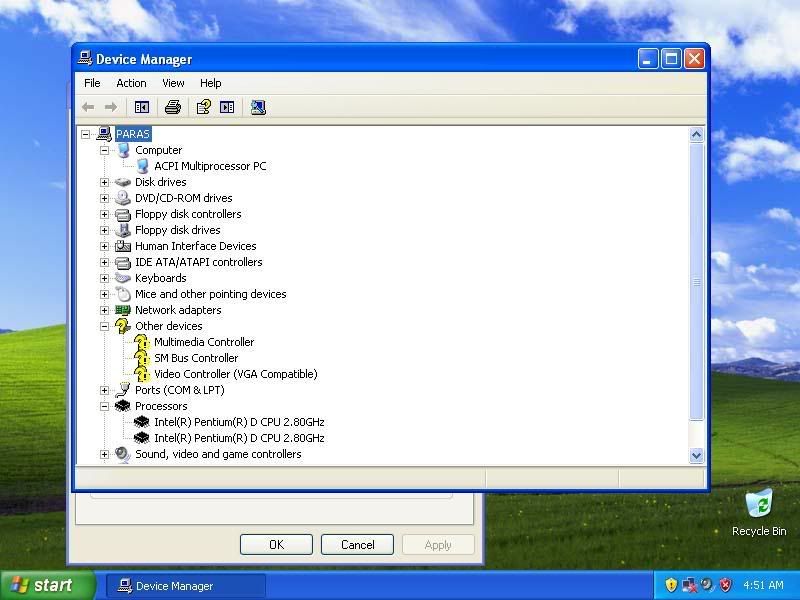
Task: Toggle the console tree pane toolbar icon
Action: (142, 107)
